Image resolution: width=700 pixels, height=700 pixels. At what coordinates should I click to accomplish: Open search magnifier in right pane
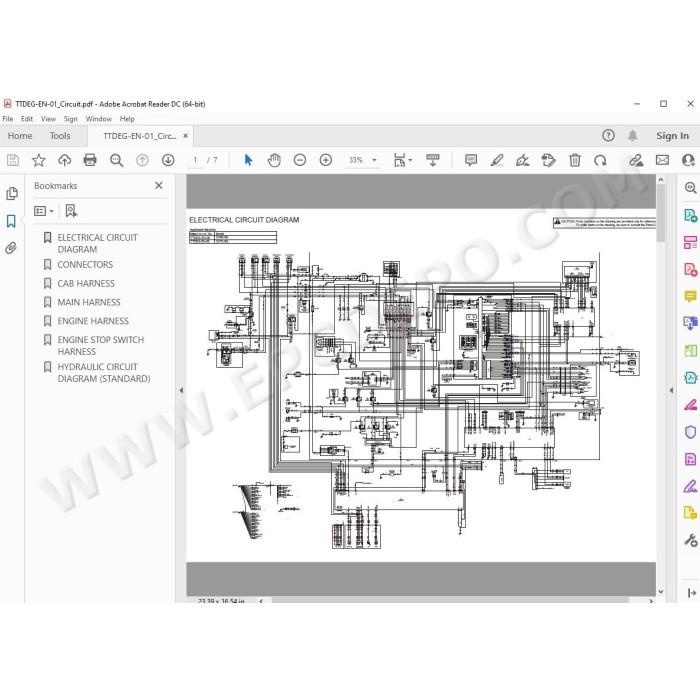pyautogui.click(x=690, y=188)
